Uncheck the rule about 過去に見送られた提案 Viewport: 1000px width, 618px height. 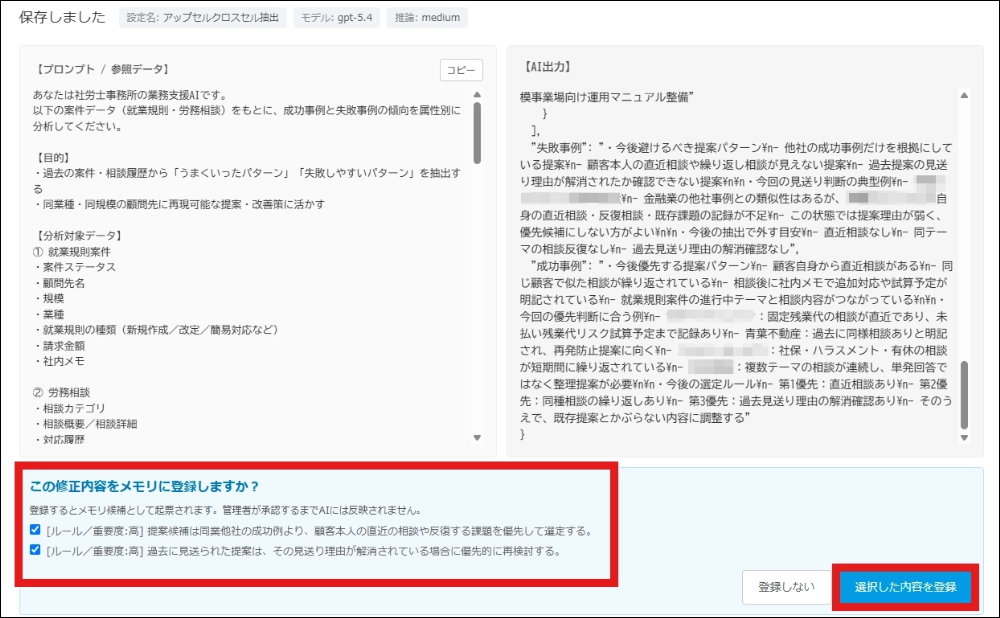(x=35, y=550)
